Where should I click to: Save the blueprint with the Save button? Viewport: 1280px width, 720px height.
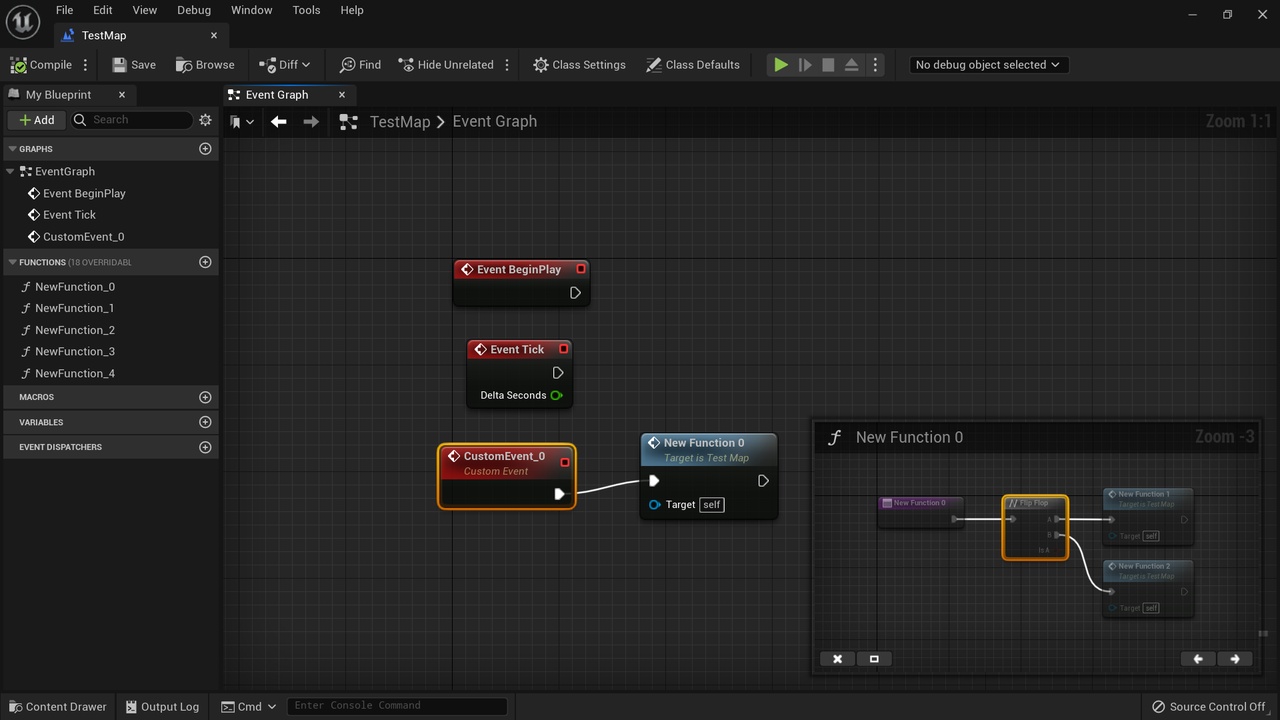pos(134,64)
